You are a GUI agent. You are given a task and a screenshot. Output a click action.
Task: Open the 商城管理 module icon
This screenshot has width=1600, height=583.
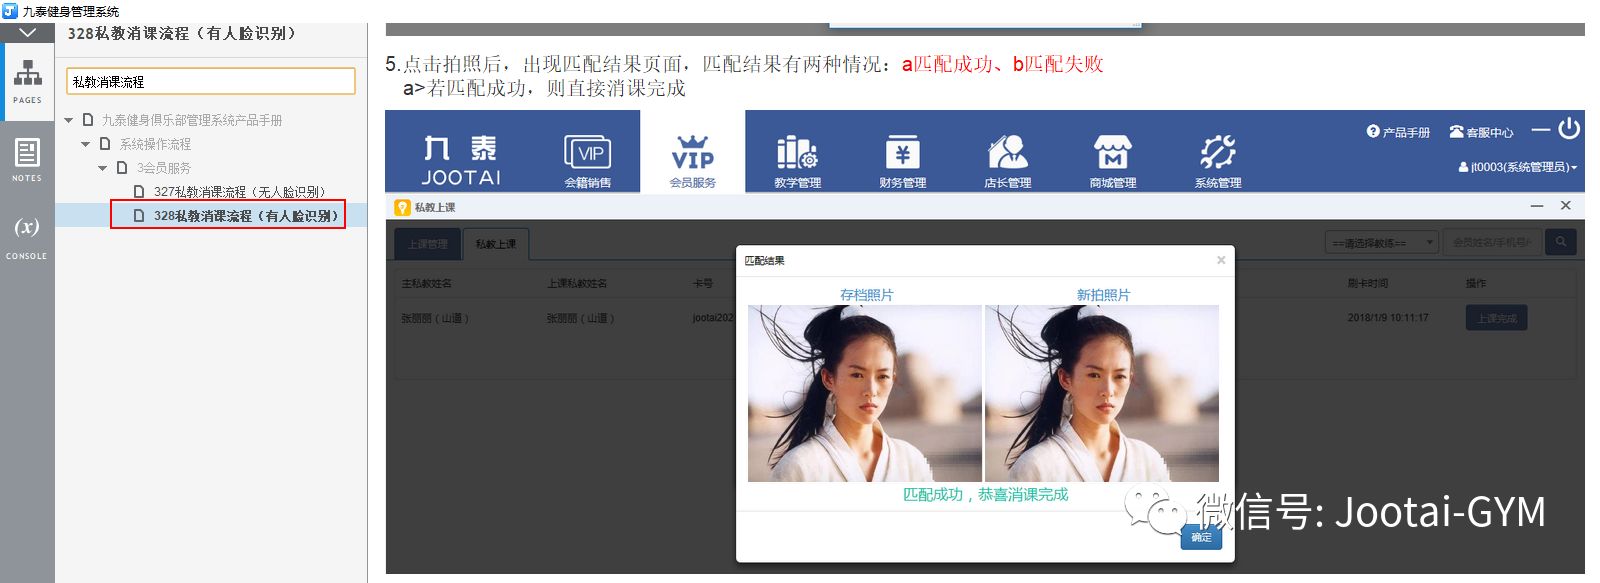click(x=1113, y=161)
